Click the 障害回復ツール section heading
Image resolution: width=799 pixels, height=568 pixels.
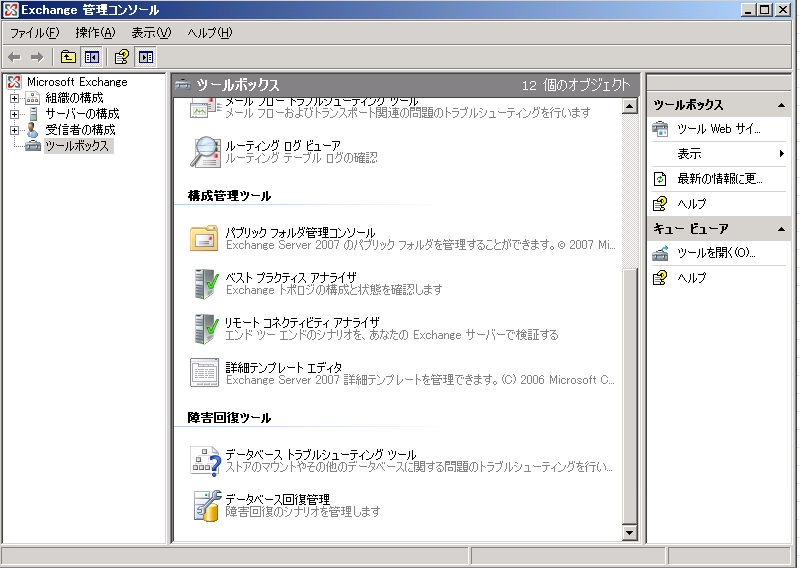click(x=229, y=418)
